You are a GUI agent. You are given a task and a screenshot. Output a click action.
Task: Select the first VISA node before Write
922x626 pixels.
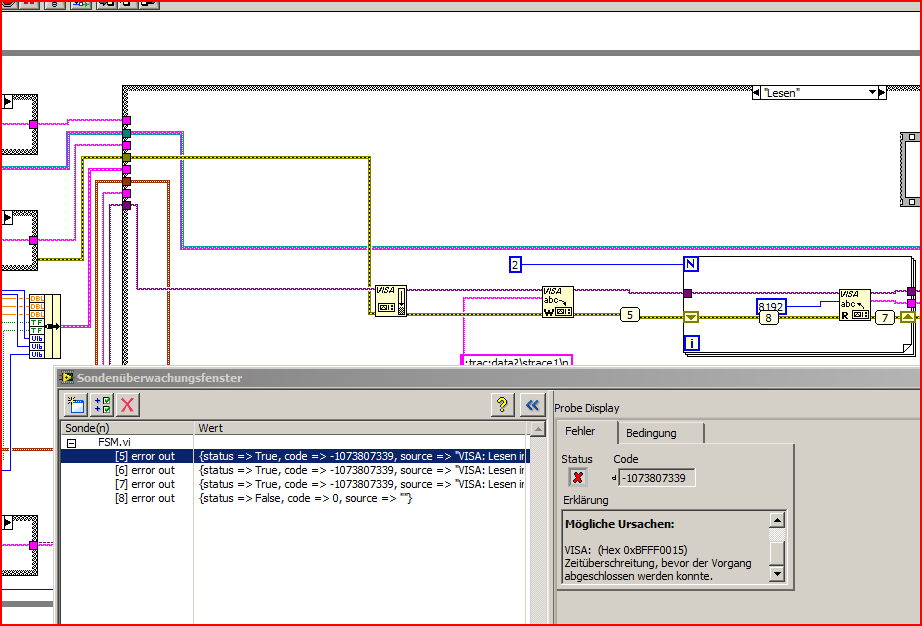(390, 301)
